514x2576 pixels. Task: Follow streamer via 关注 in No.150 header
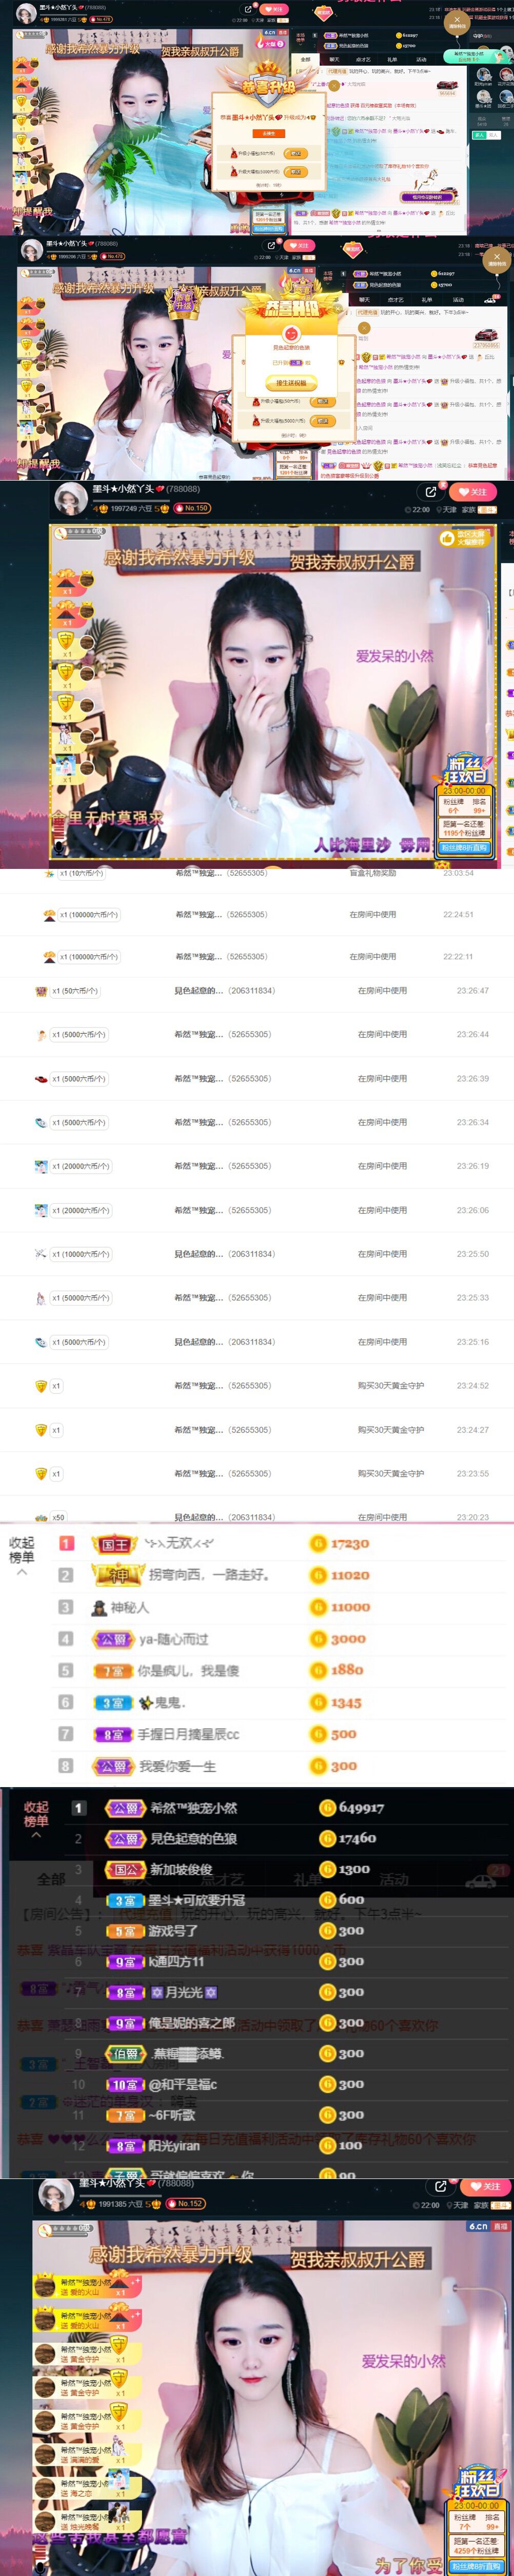coord(472,492)
